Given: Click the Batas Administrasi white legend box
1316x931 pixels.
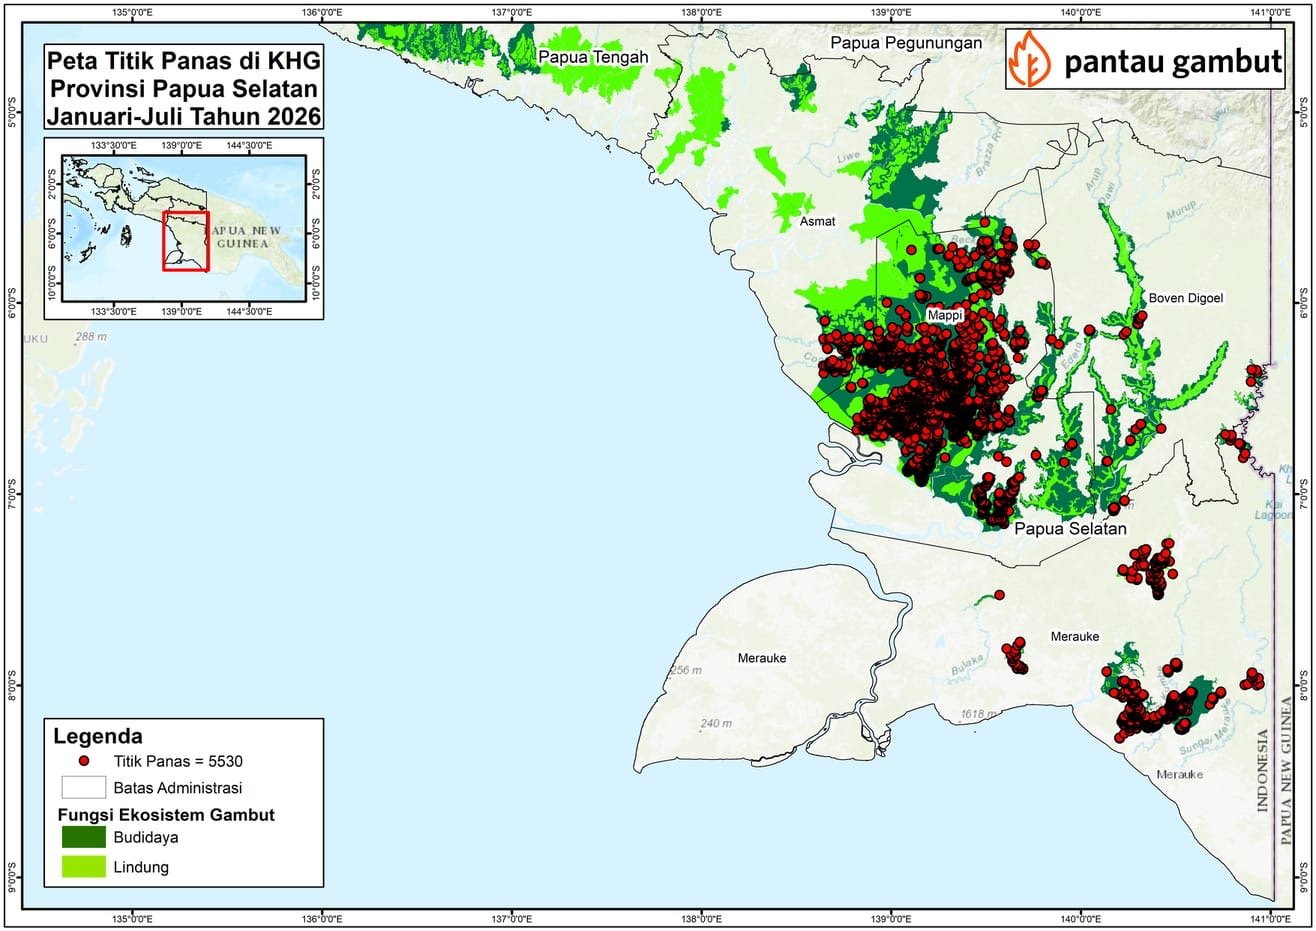Looking at the screenshot, I should (83, 787).
